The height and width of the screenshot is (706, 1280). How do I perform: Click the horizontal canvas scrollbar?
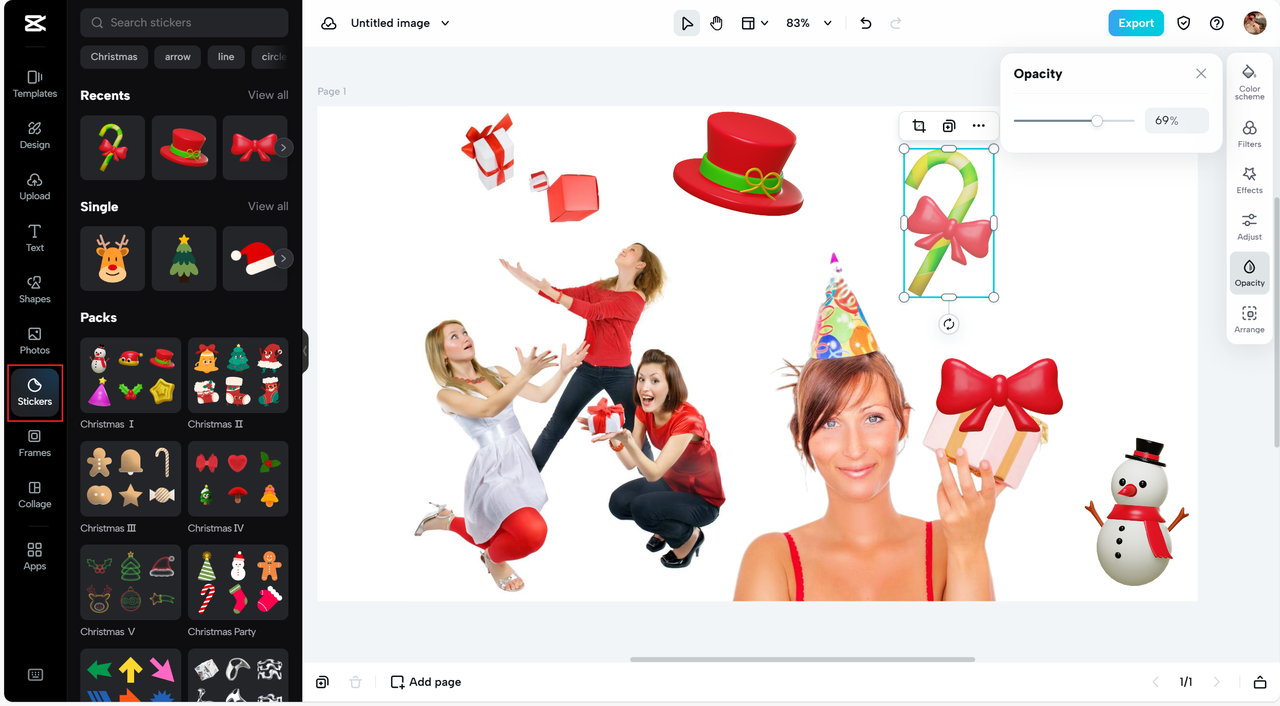point(802,660)
